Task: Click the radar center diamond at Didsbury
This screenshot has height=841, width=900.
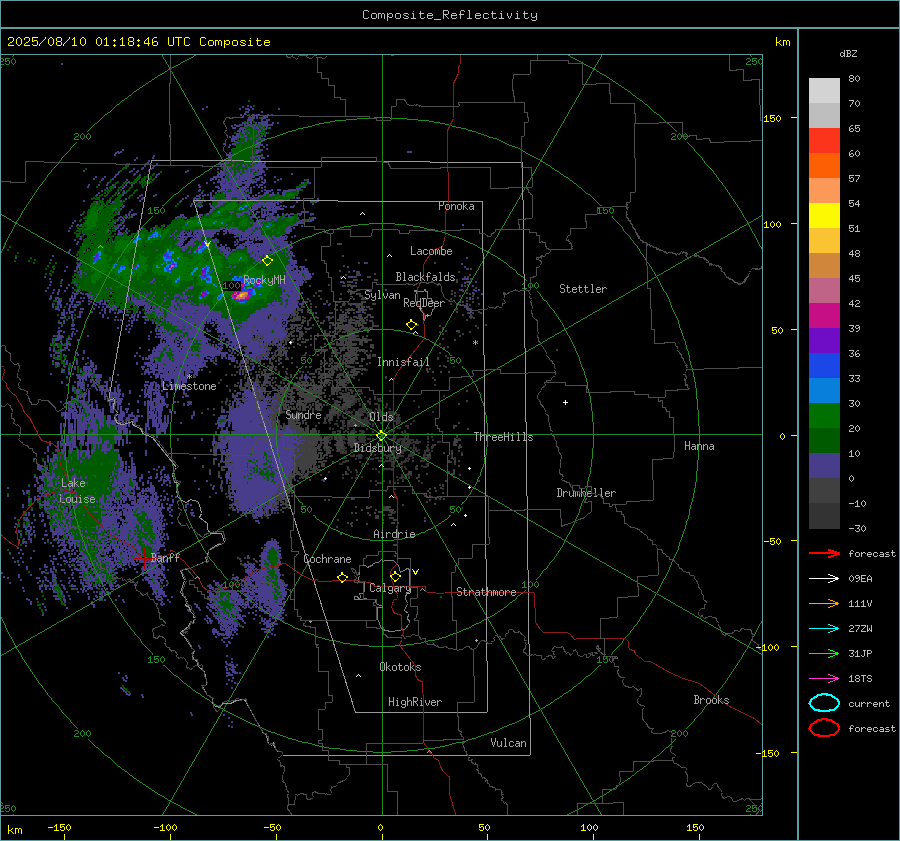Action: [381, 436]
